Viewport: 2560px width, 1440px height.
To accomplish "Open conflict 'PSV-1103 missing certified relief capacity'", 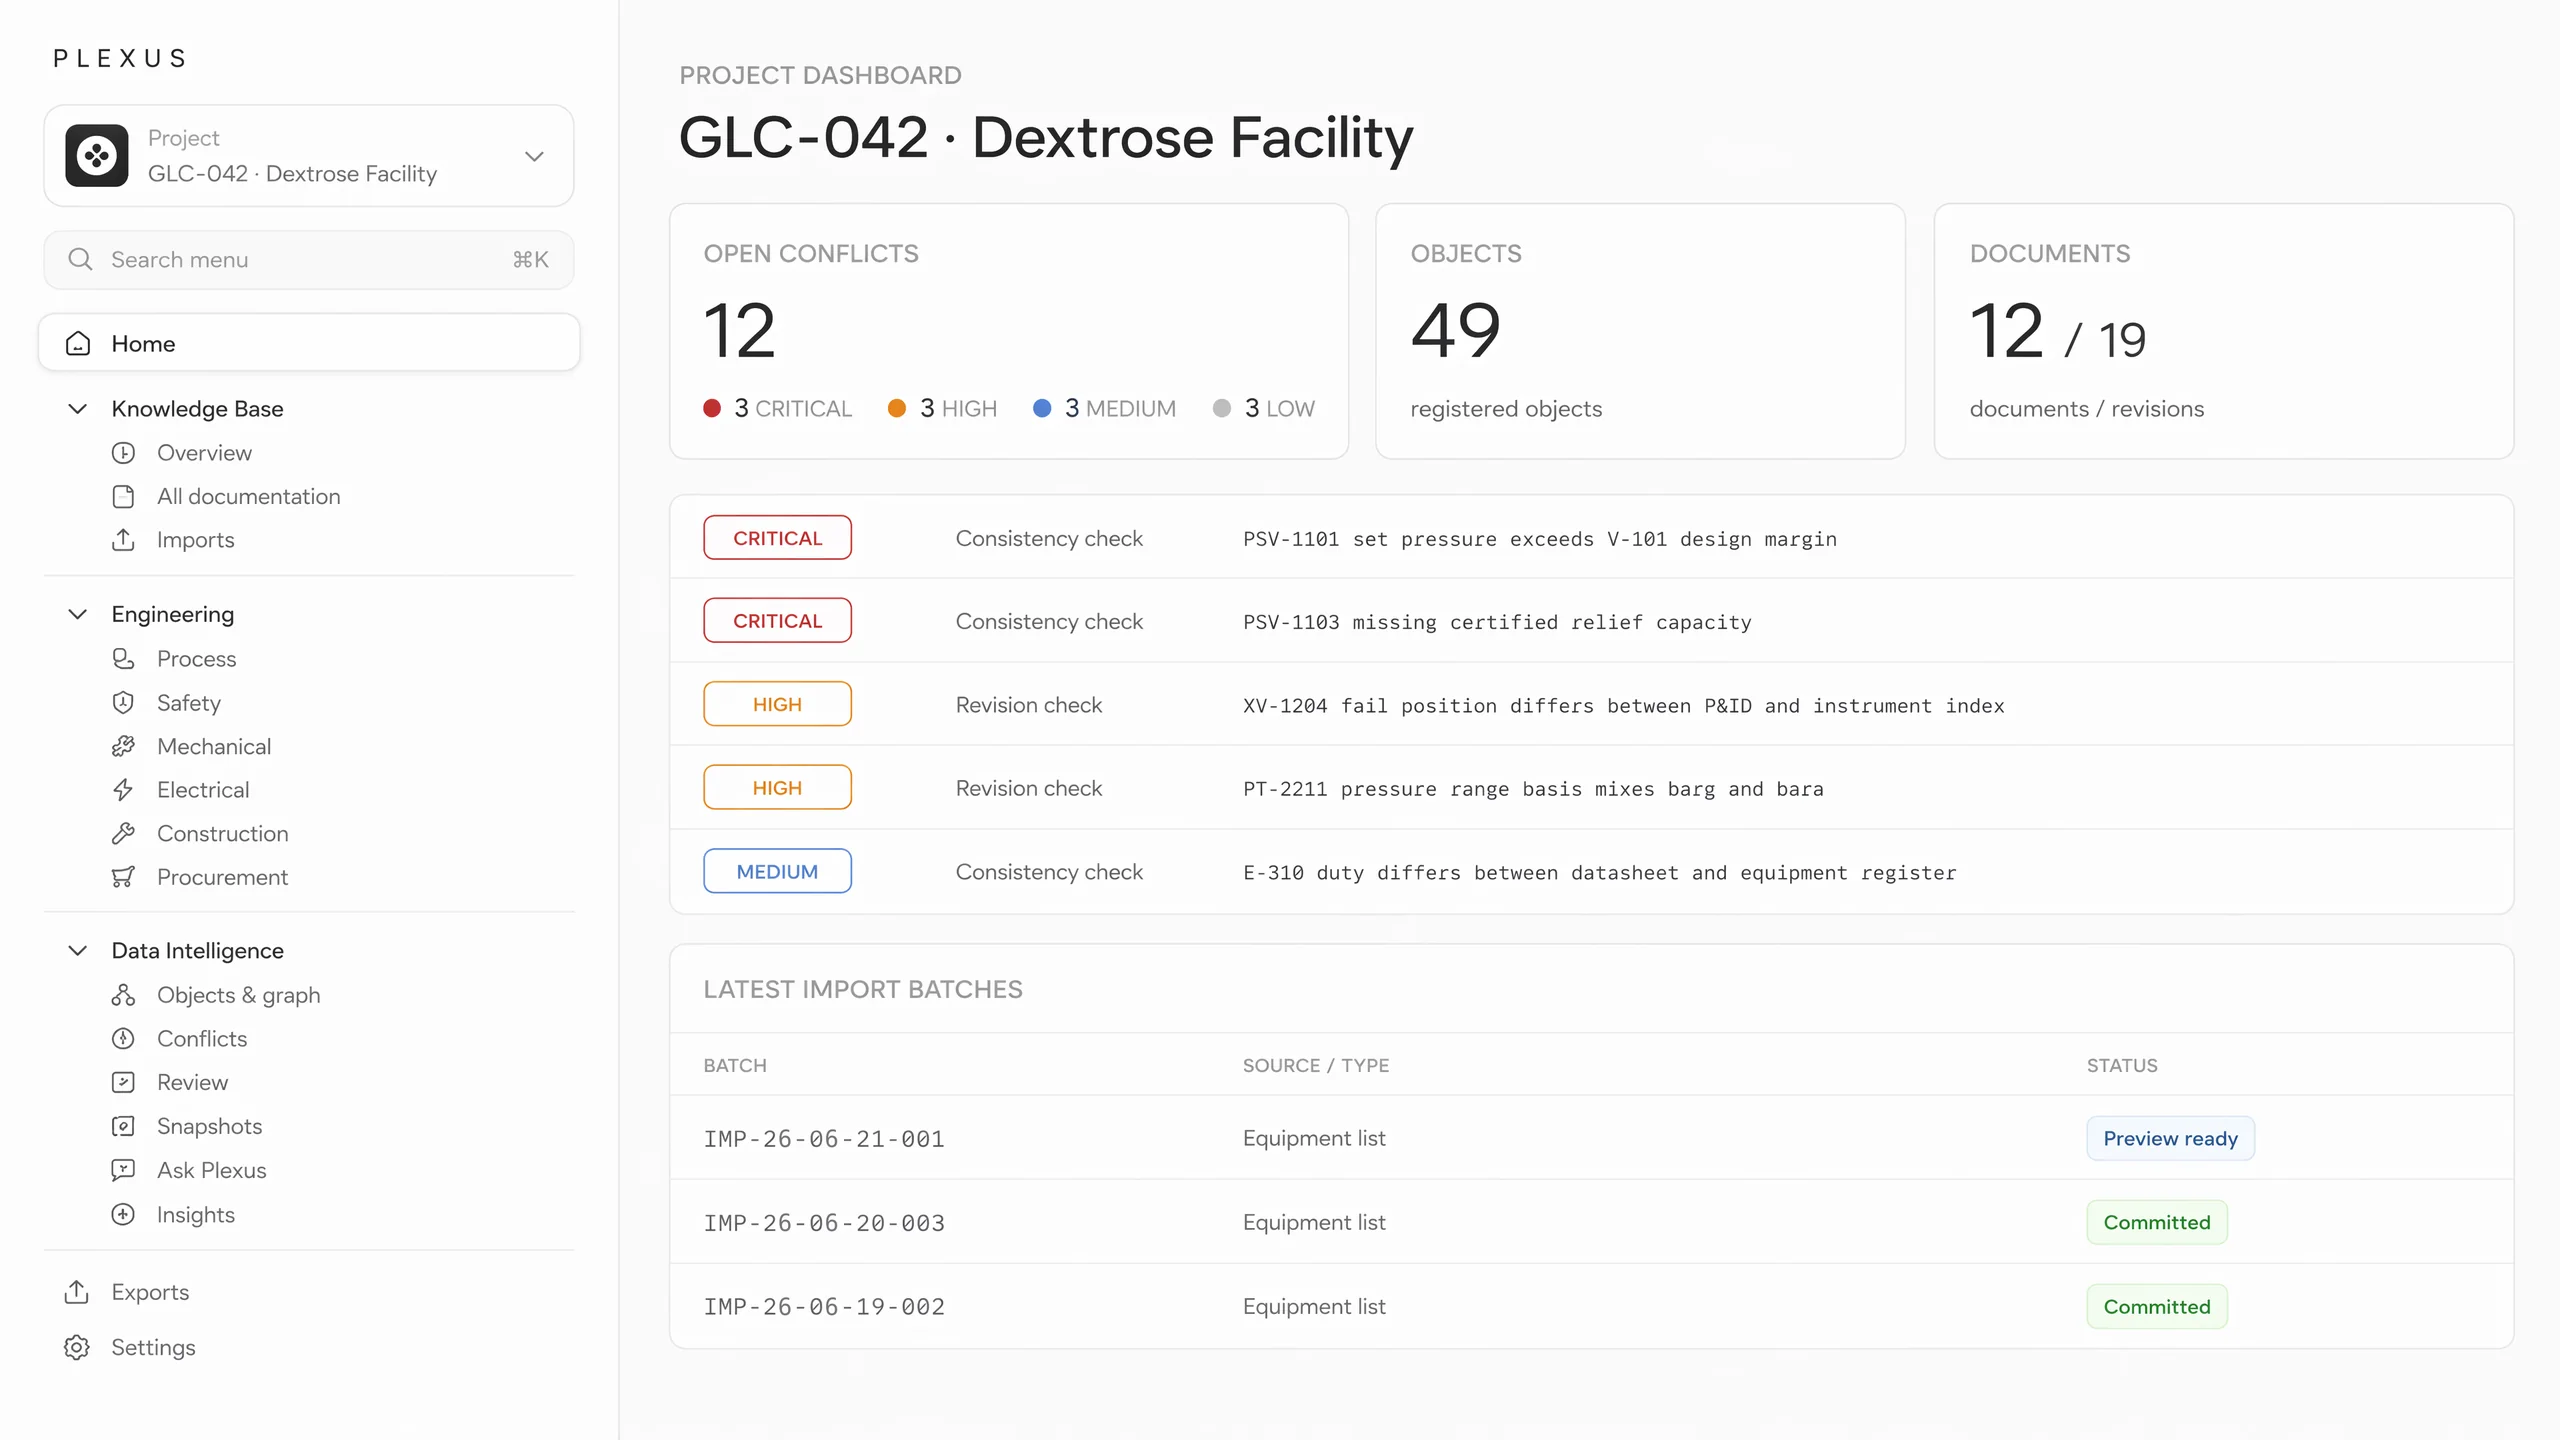I will coord(1497,622).
